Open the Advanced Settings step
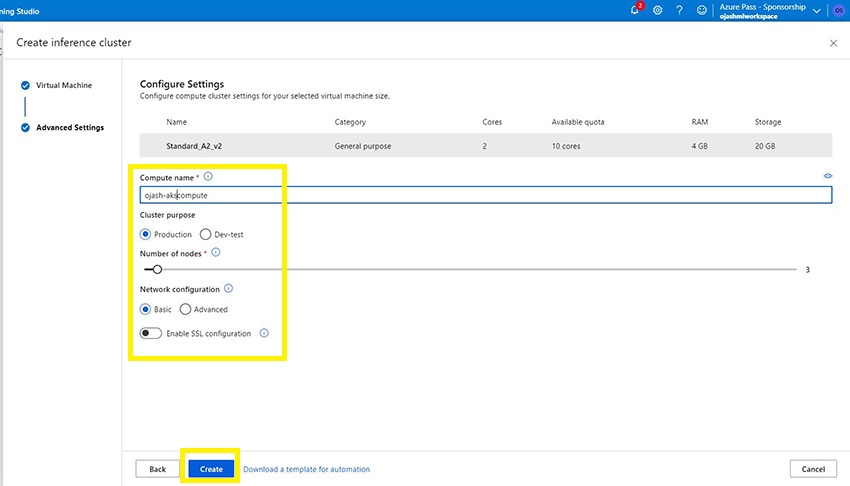Screen dimensions: 850x486 (x=69, y=127)
